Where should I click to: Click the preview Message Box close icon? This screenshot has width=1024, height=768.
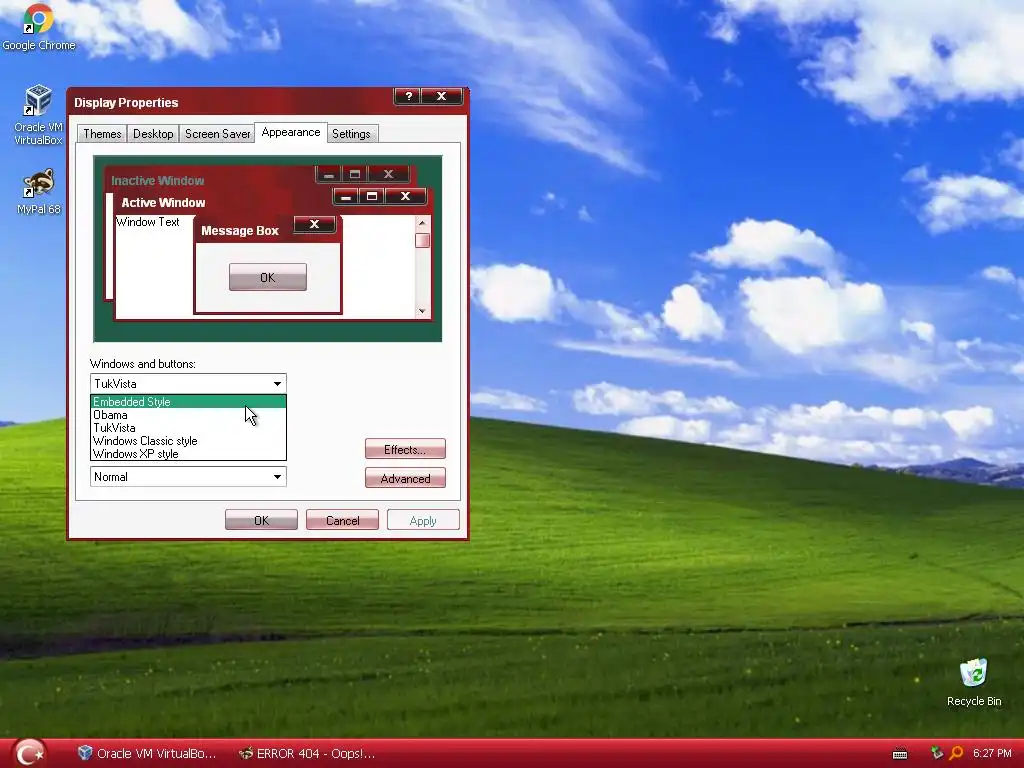point(314,224)
